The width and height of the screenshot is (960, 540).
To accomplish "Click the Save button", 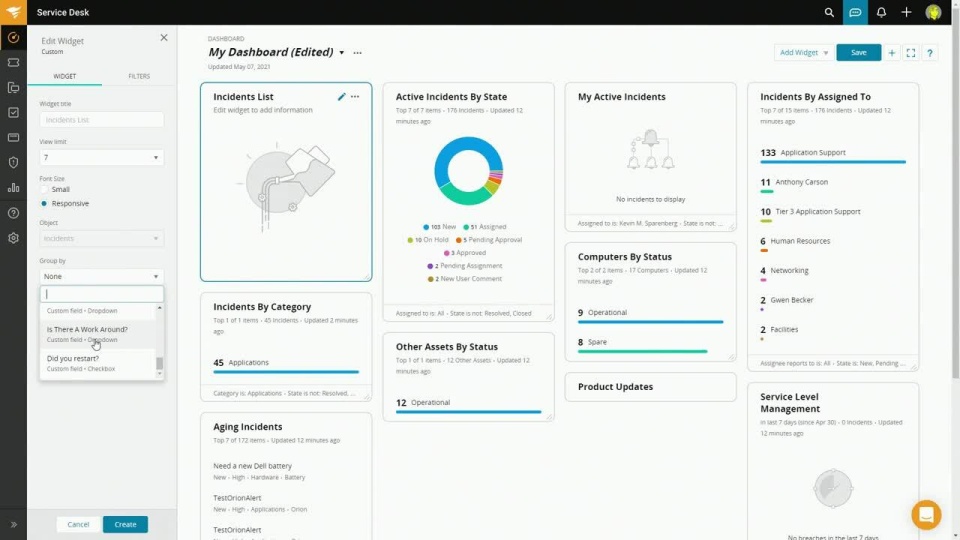I will pos(858,53).
